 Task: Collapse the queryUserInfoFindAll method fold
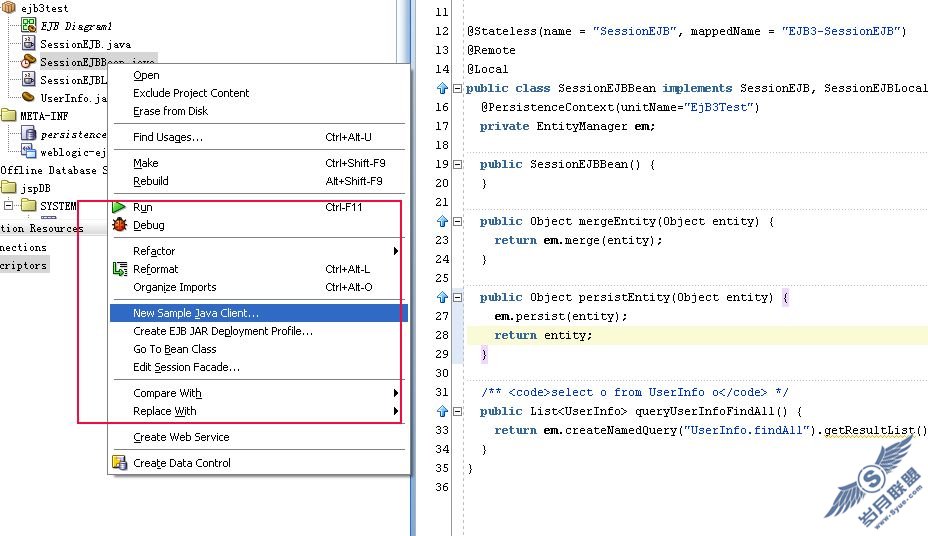click(457, 411)
